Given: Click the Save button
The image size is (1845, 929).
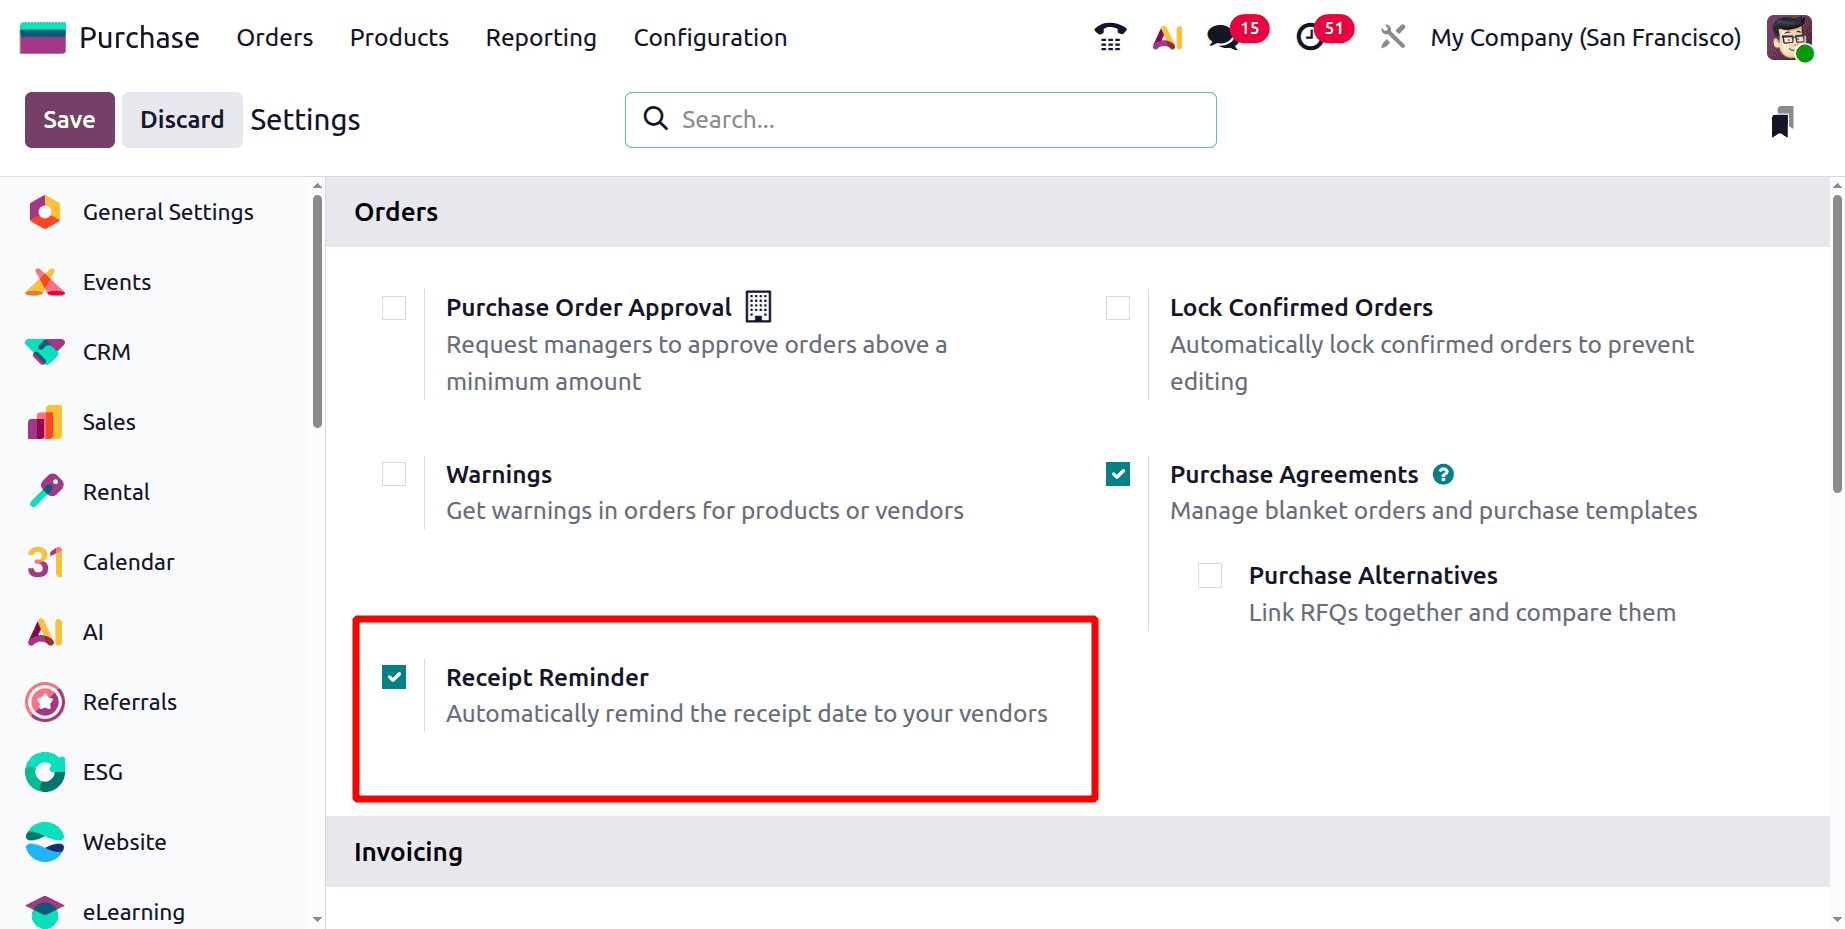Looking at the screenshot, I should 69,119.
